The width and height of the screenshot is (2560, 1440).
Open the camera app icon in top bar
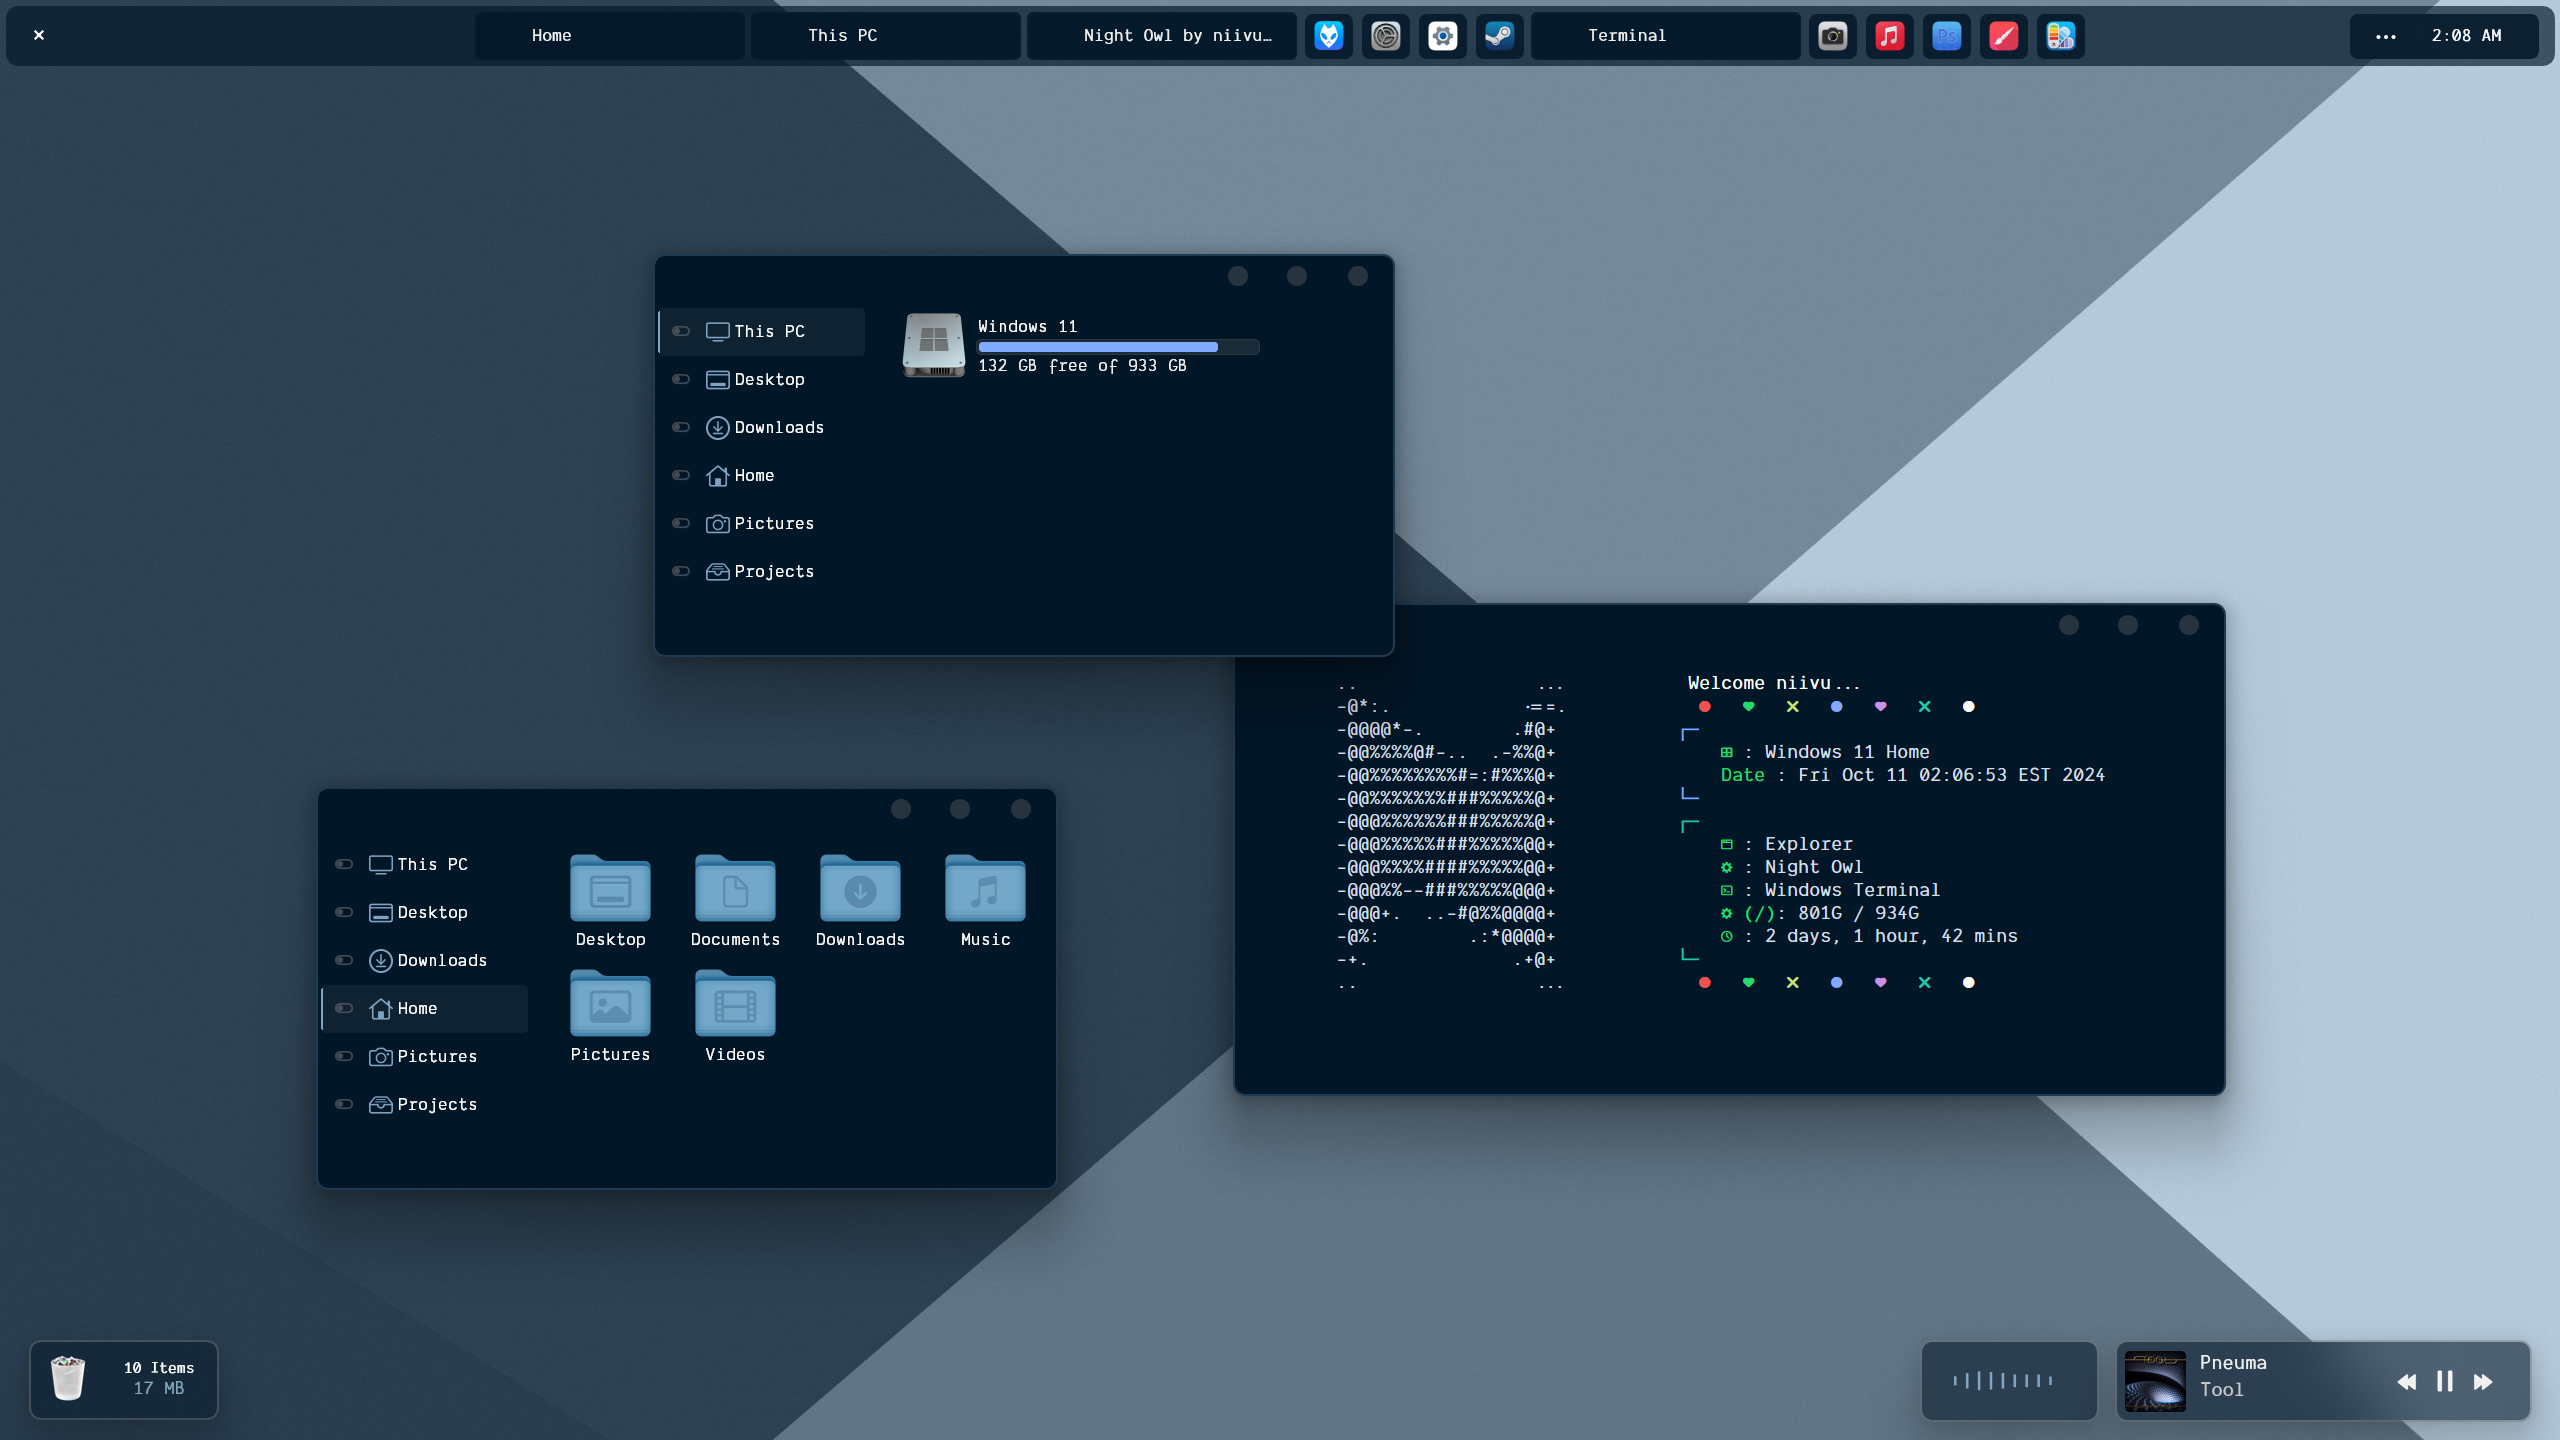coord(1832,36)
